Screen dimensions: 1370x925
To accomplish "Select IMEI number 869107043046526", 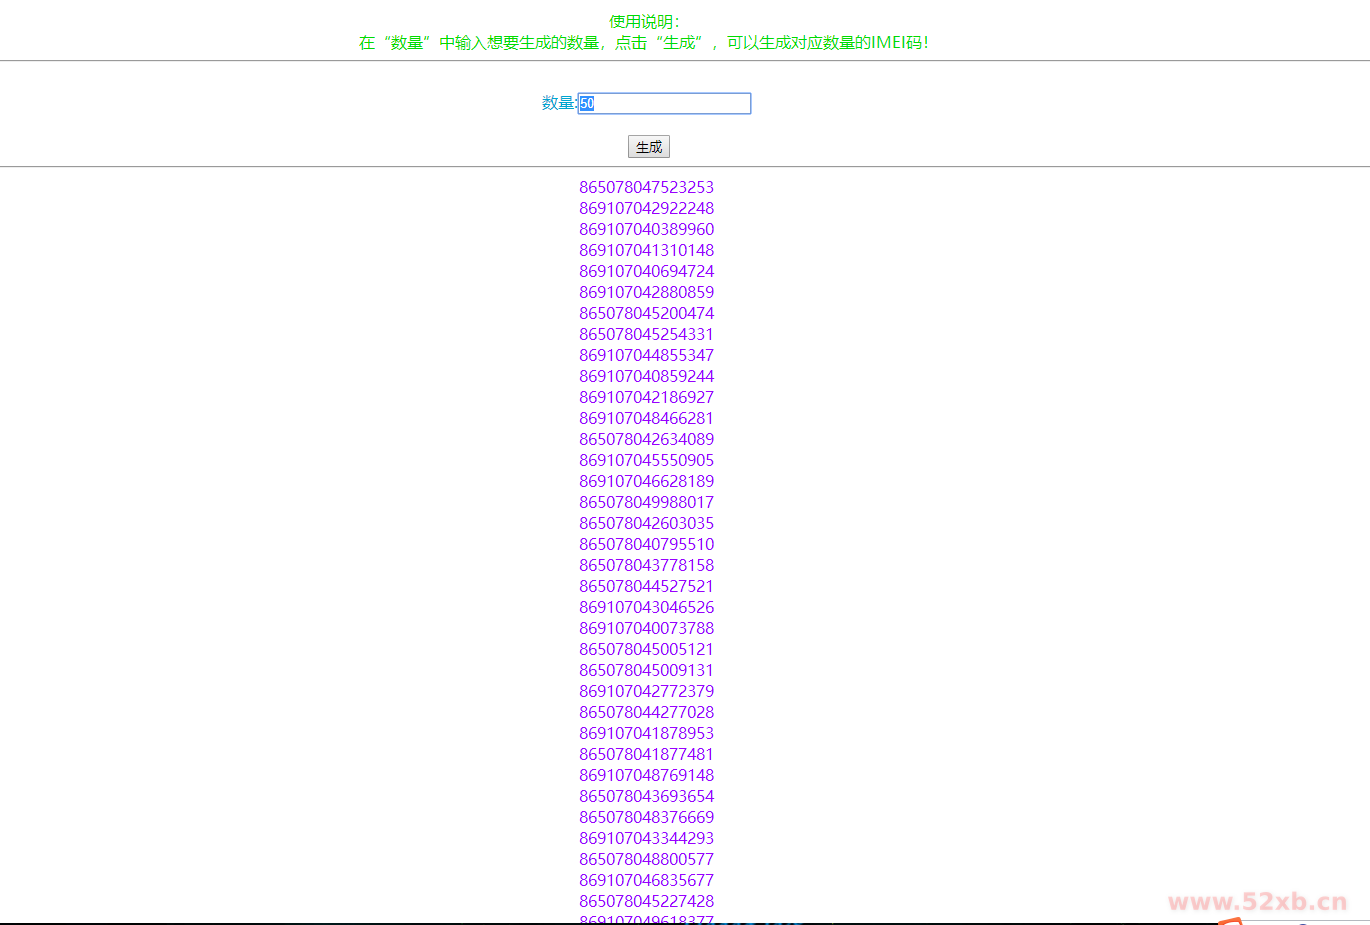I will (x=646, y=607).
